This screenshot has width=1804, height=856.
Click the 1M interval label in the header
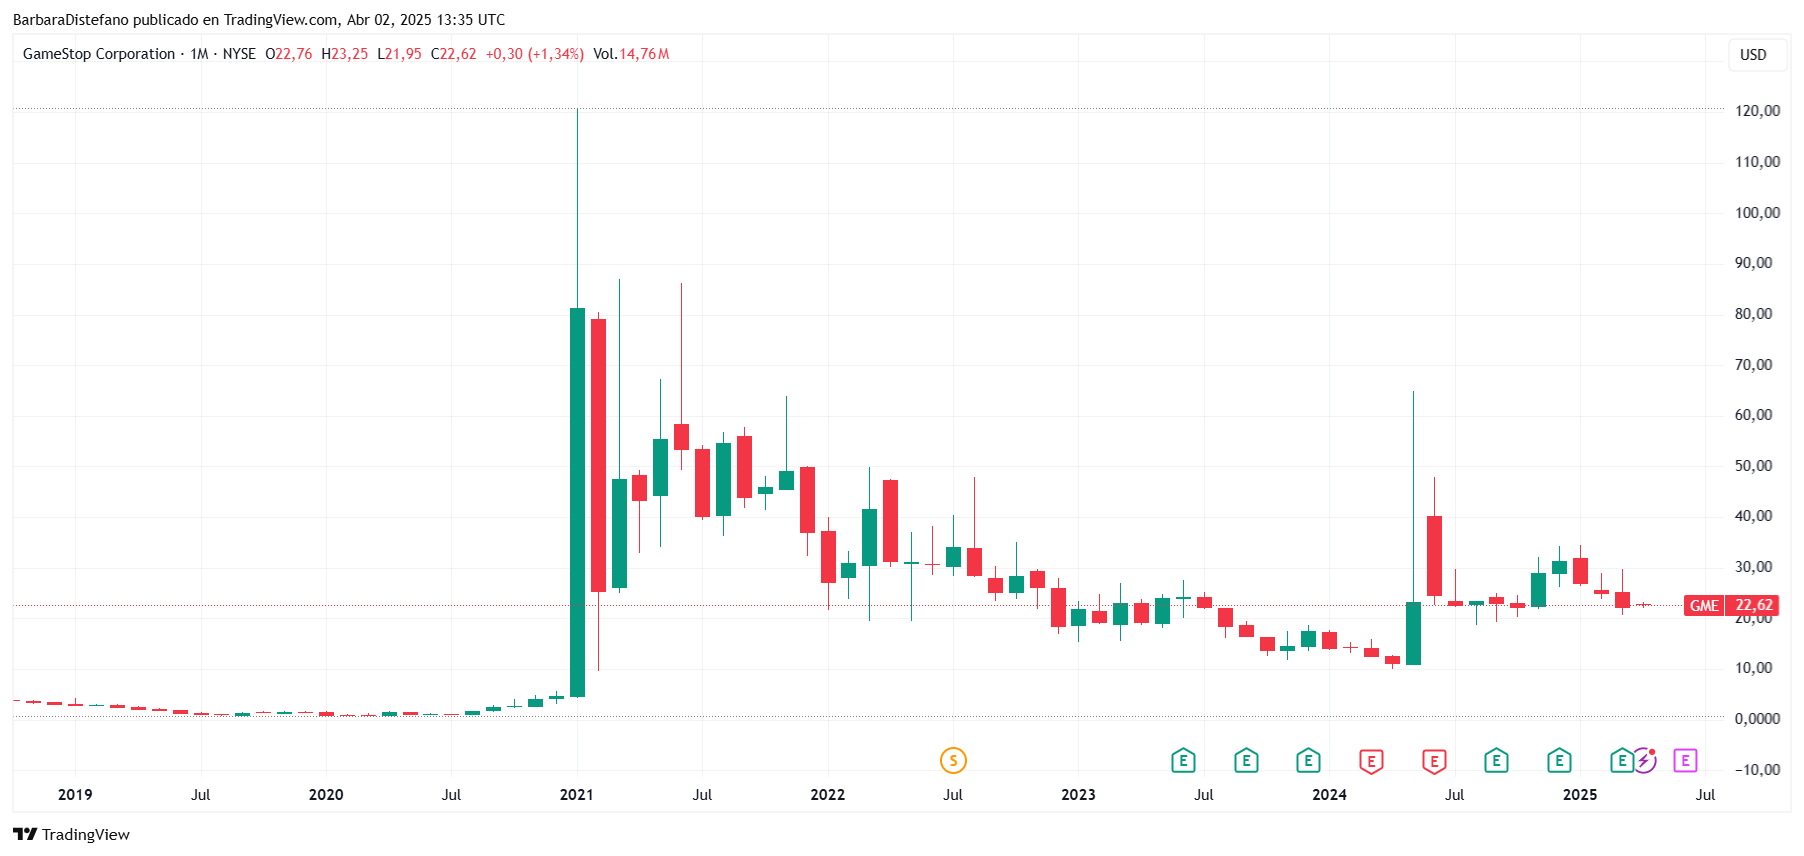tap(199, 54)
